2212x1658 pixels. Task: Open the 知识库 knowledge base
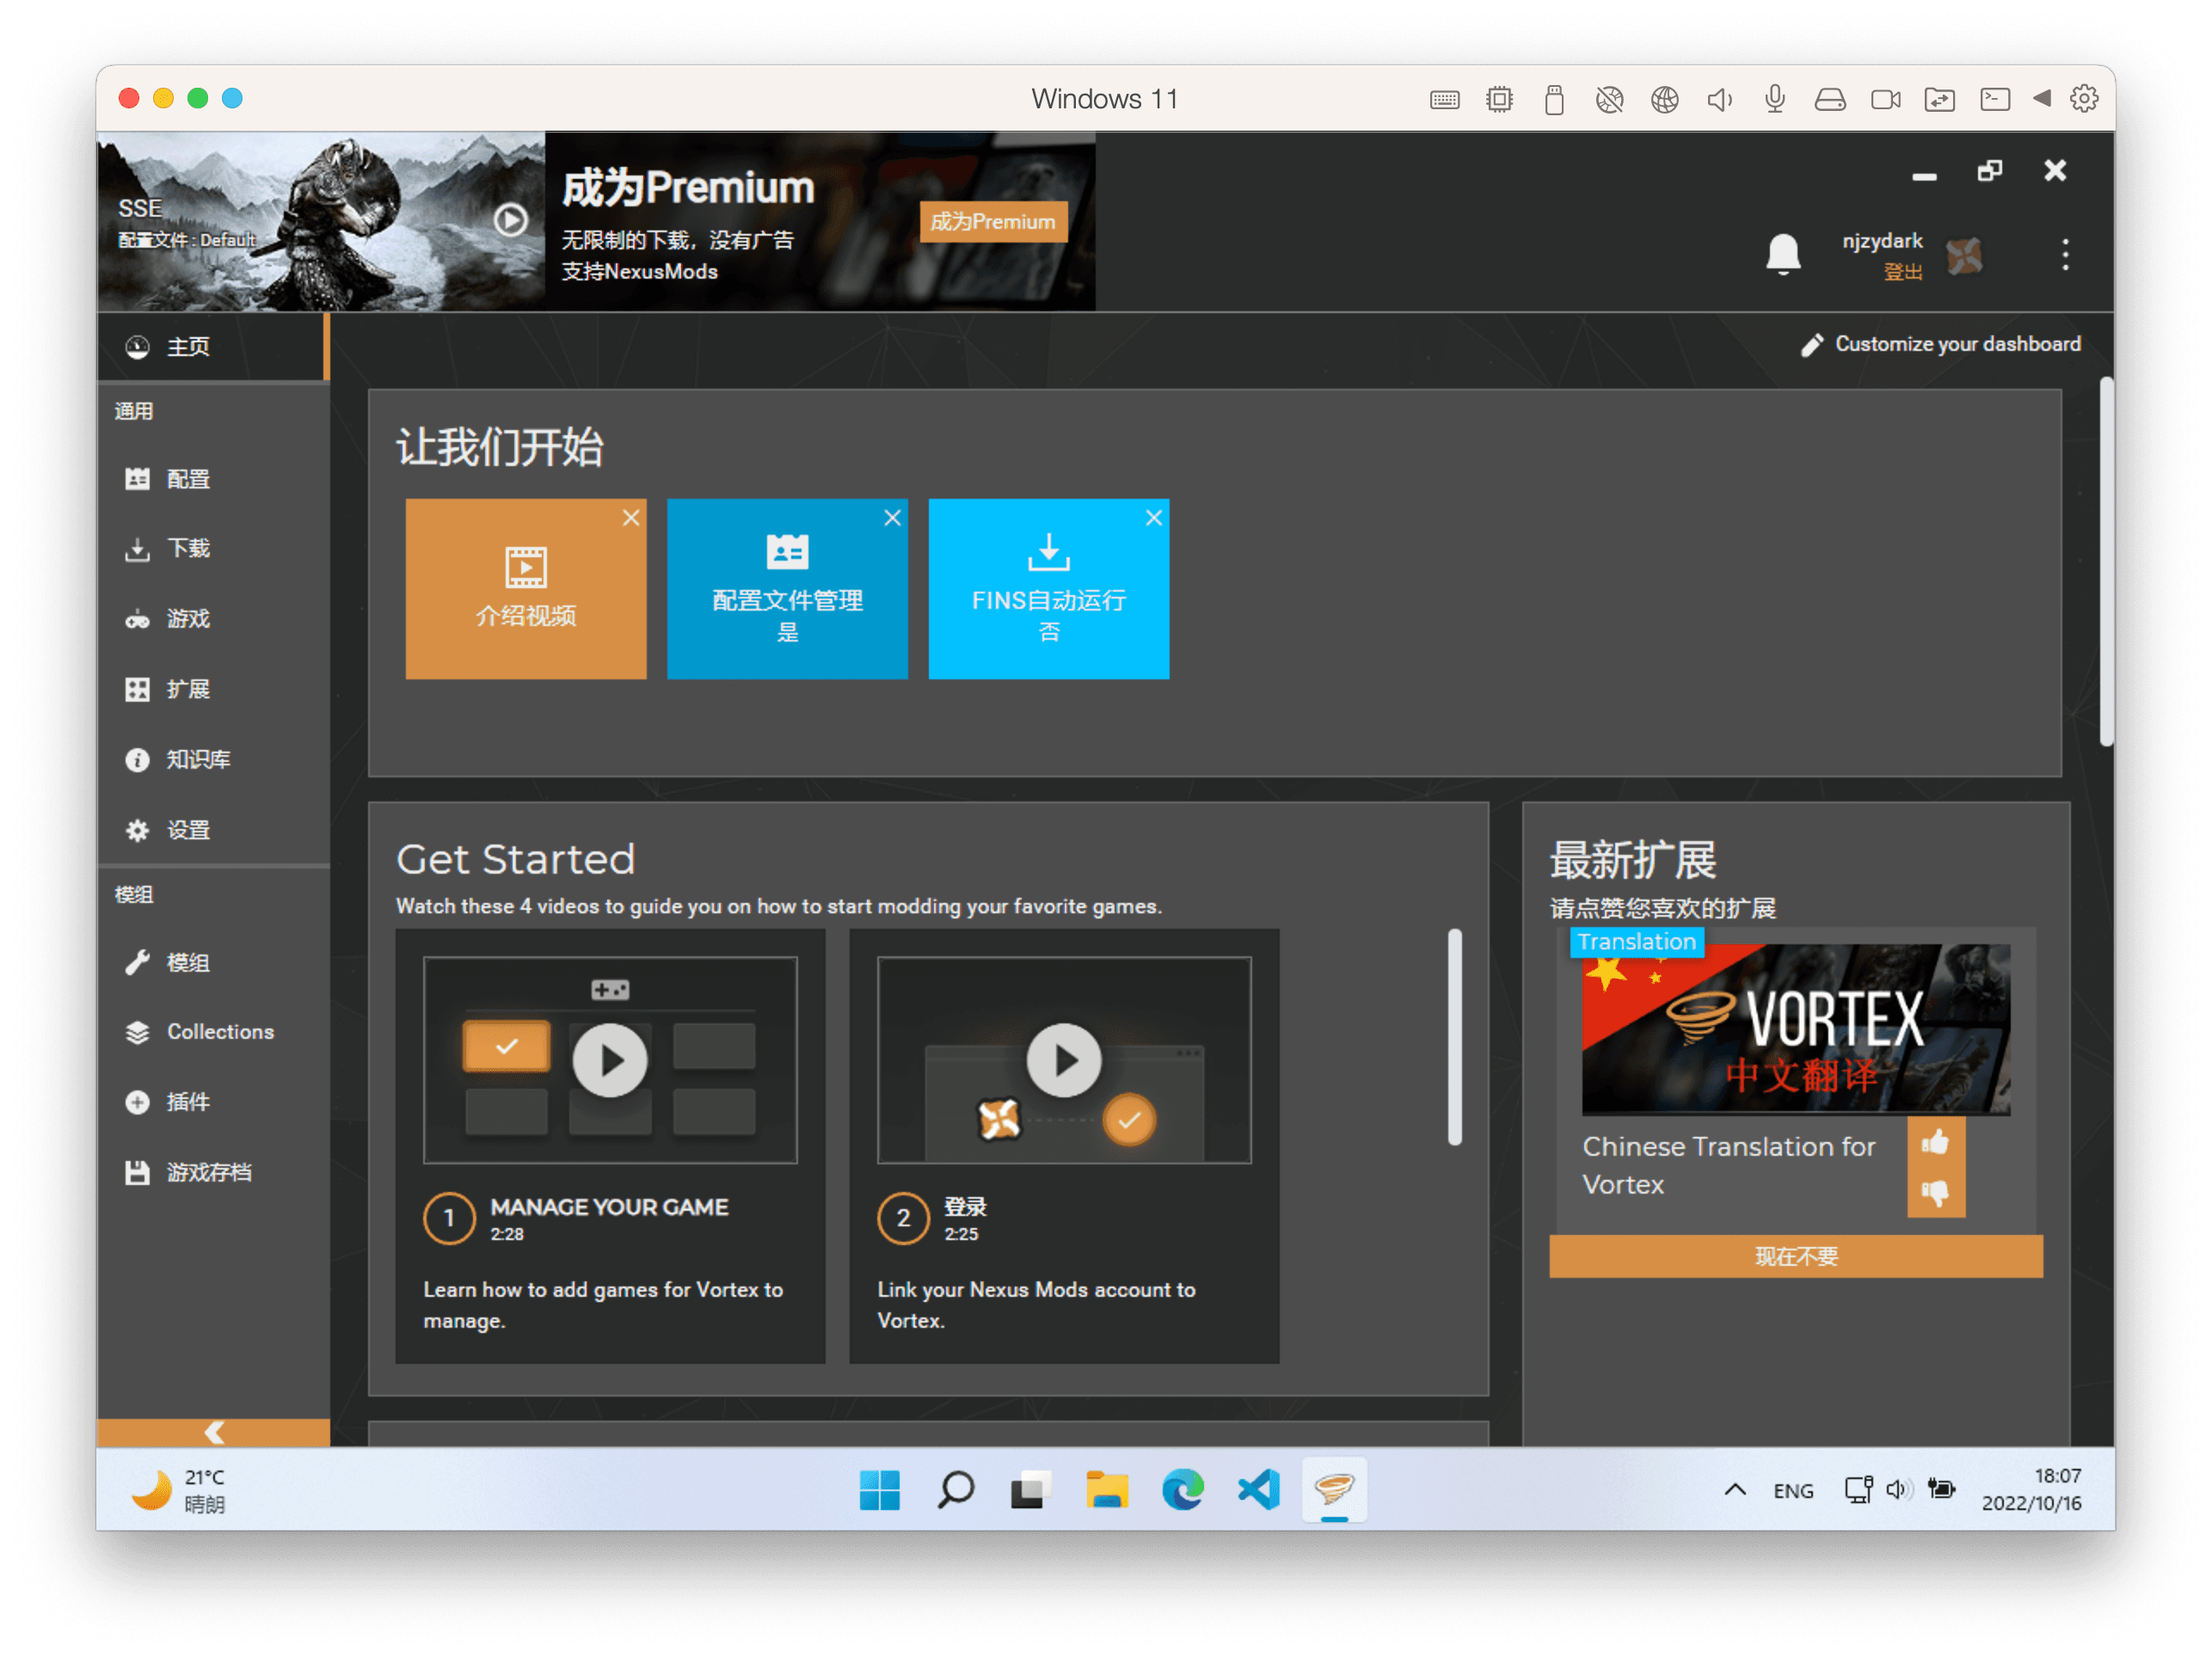click(x=212, y=760)
